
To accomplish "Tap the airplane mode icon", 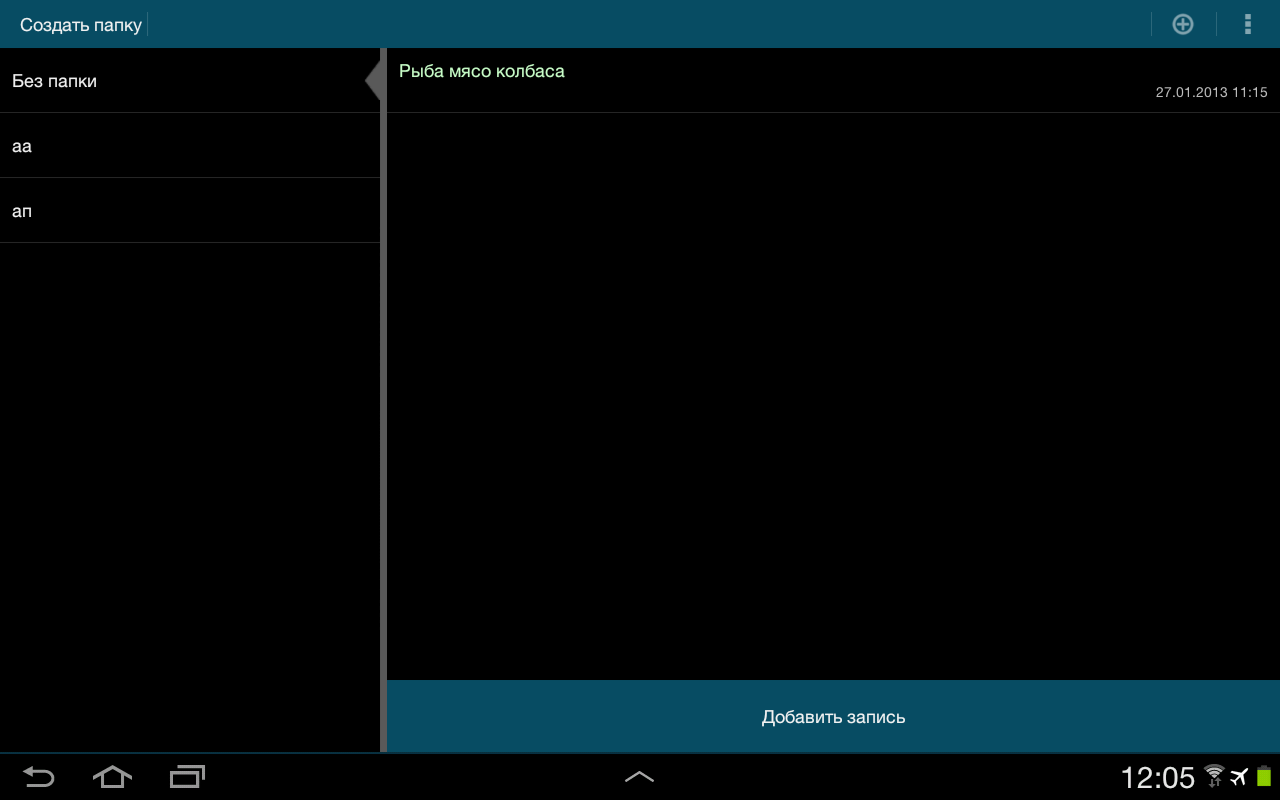I will 1239,776.
